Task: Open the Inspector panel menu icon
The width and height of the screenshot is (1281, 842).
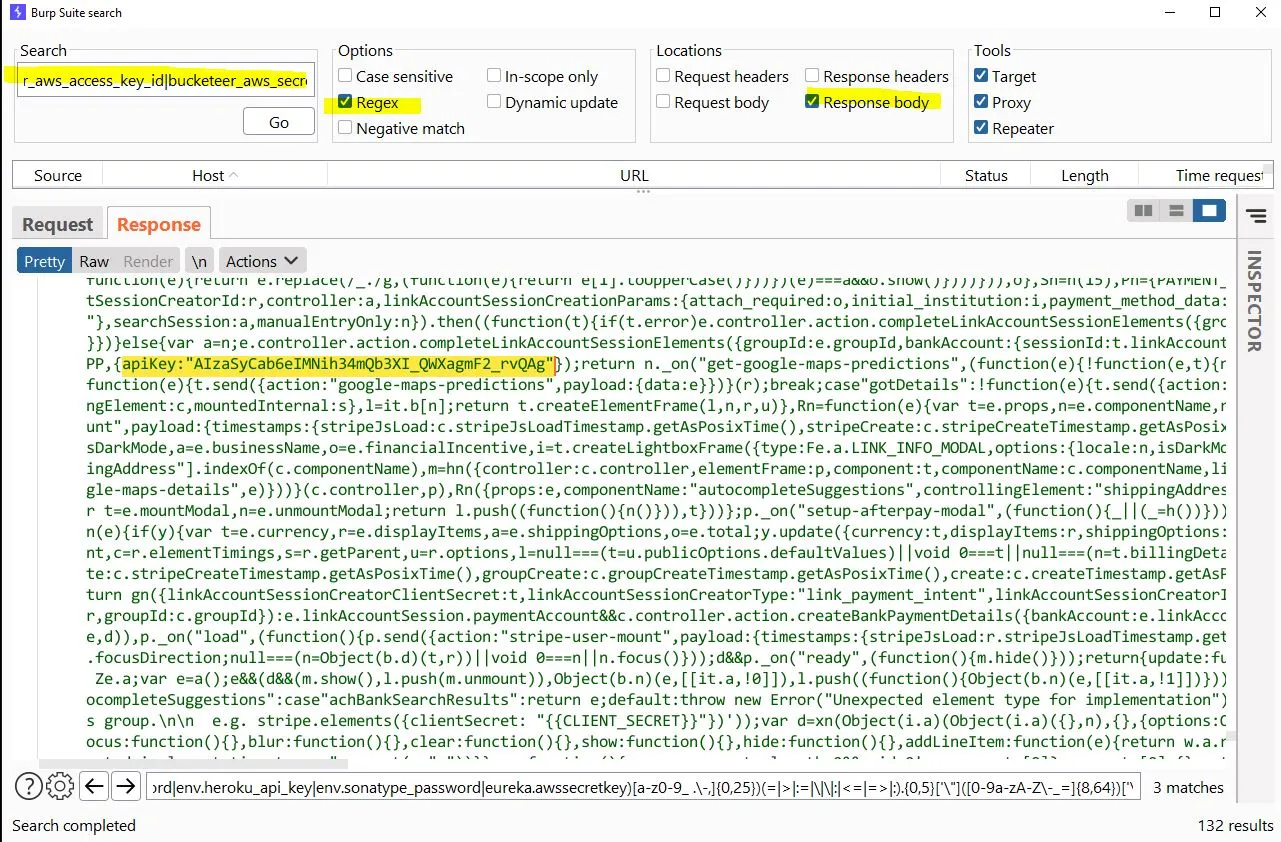Action: coord(1257,216)
